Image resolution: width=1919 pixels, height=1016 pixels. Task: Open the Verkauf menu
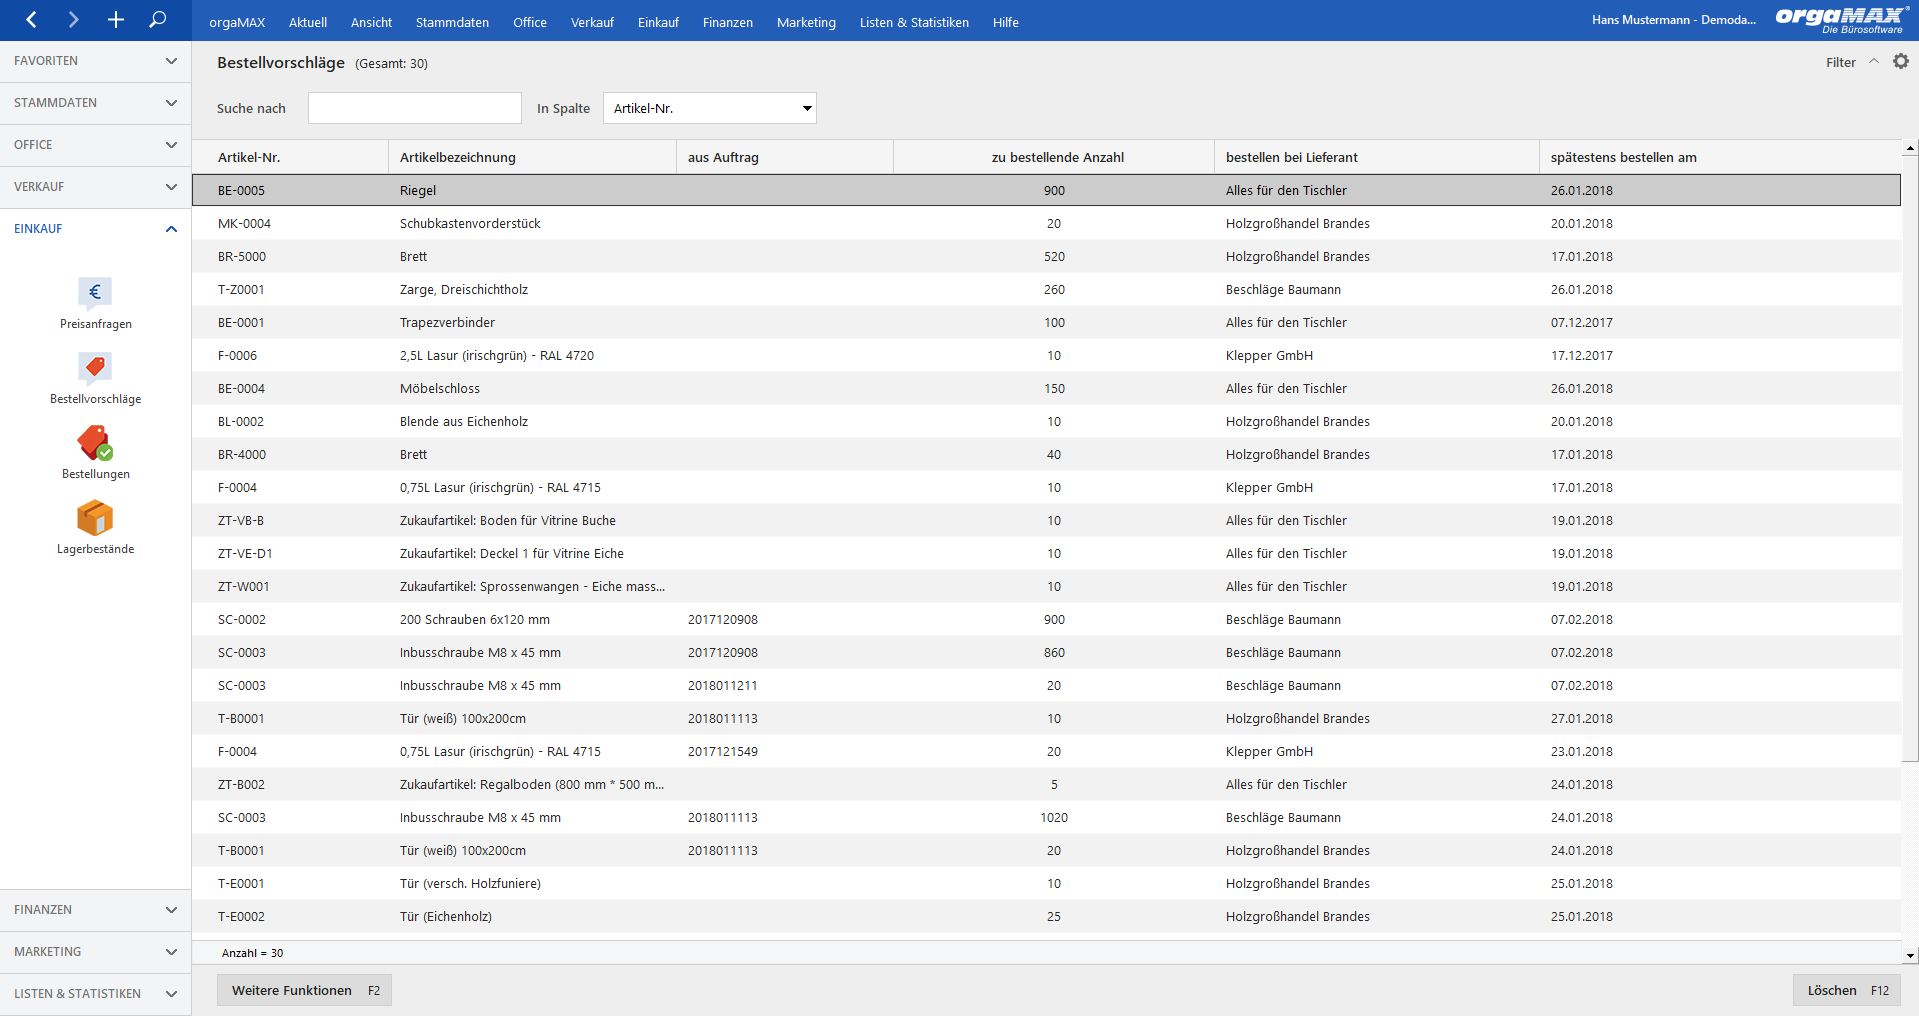coord(592,22)
